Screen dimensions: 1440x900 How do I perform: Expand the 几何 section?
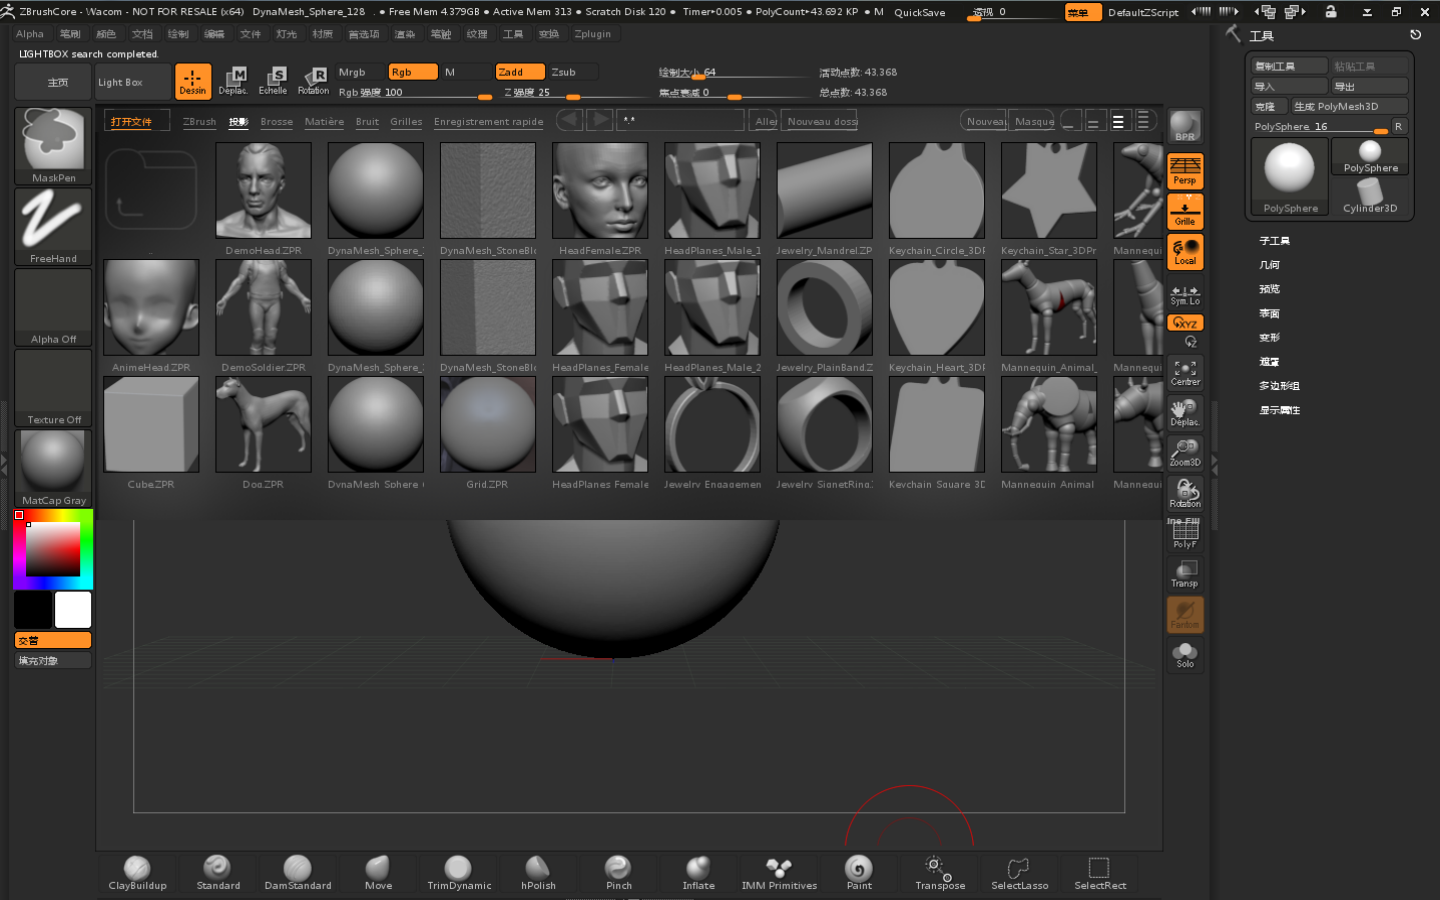pyautogui.click(x=1269, y=265)
